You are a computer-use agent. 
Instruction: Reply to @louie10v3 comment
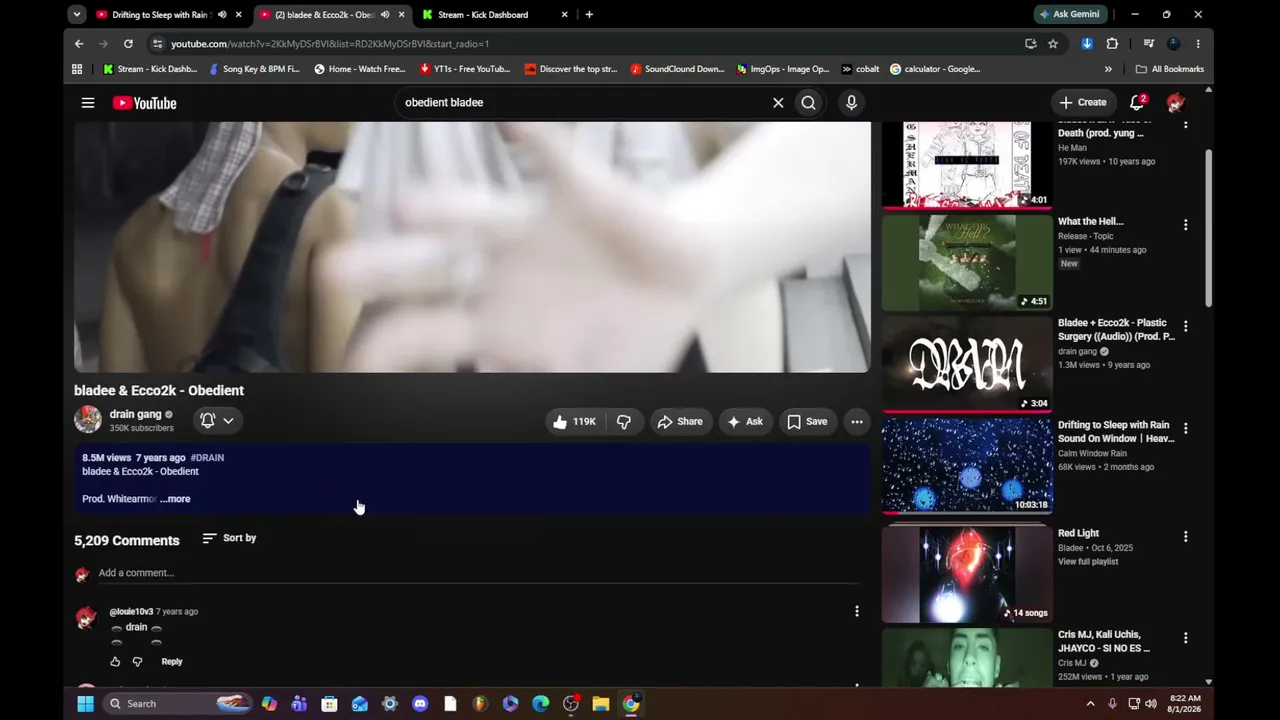click(172, 662)
